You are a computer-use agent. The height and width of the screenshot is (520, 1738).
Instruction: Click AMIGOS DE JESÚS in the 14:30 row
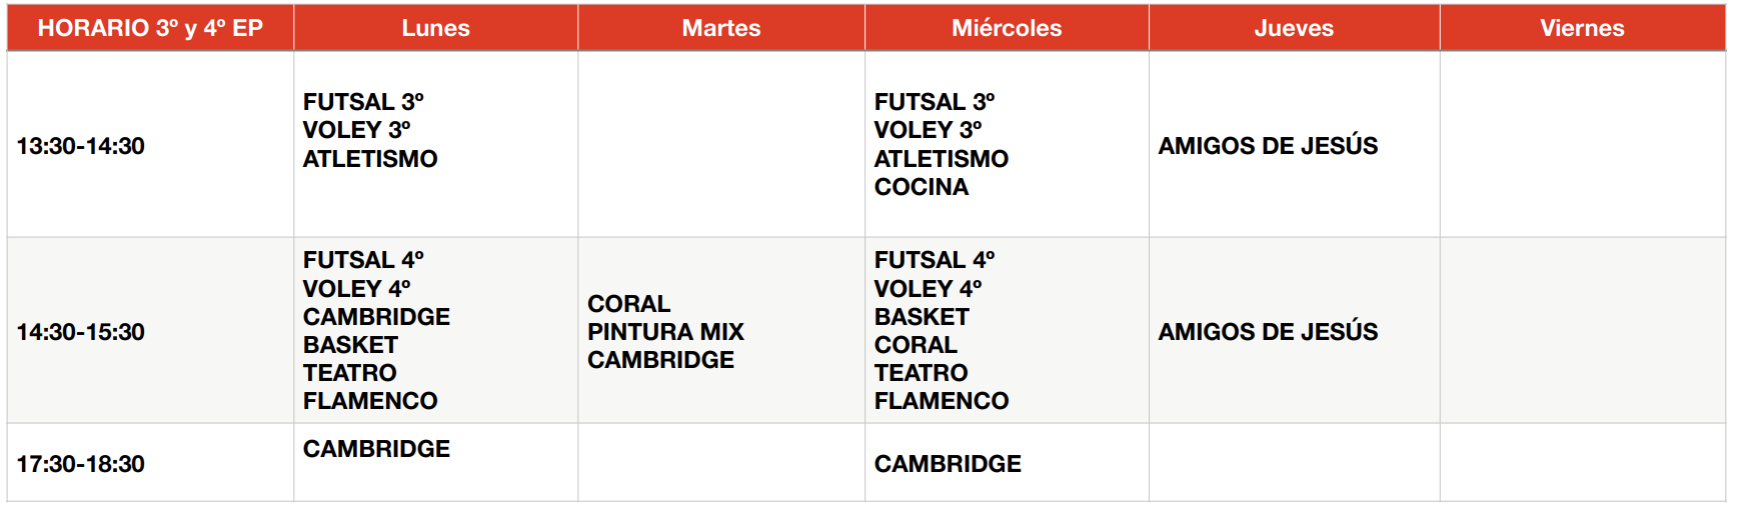1268,332
